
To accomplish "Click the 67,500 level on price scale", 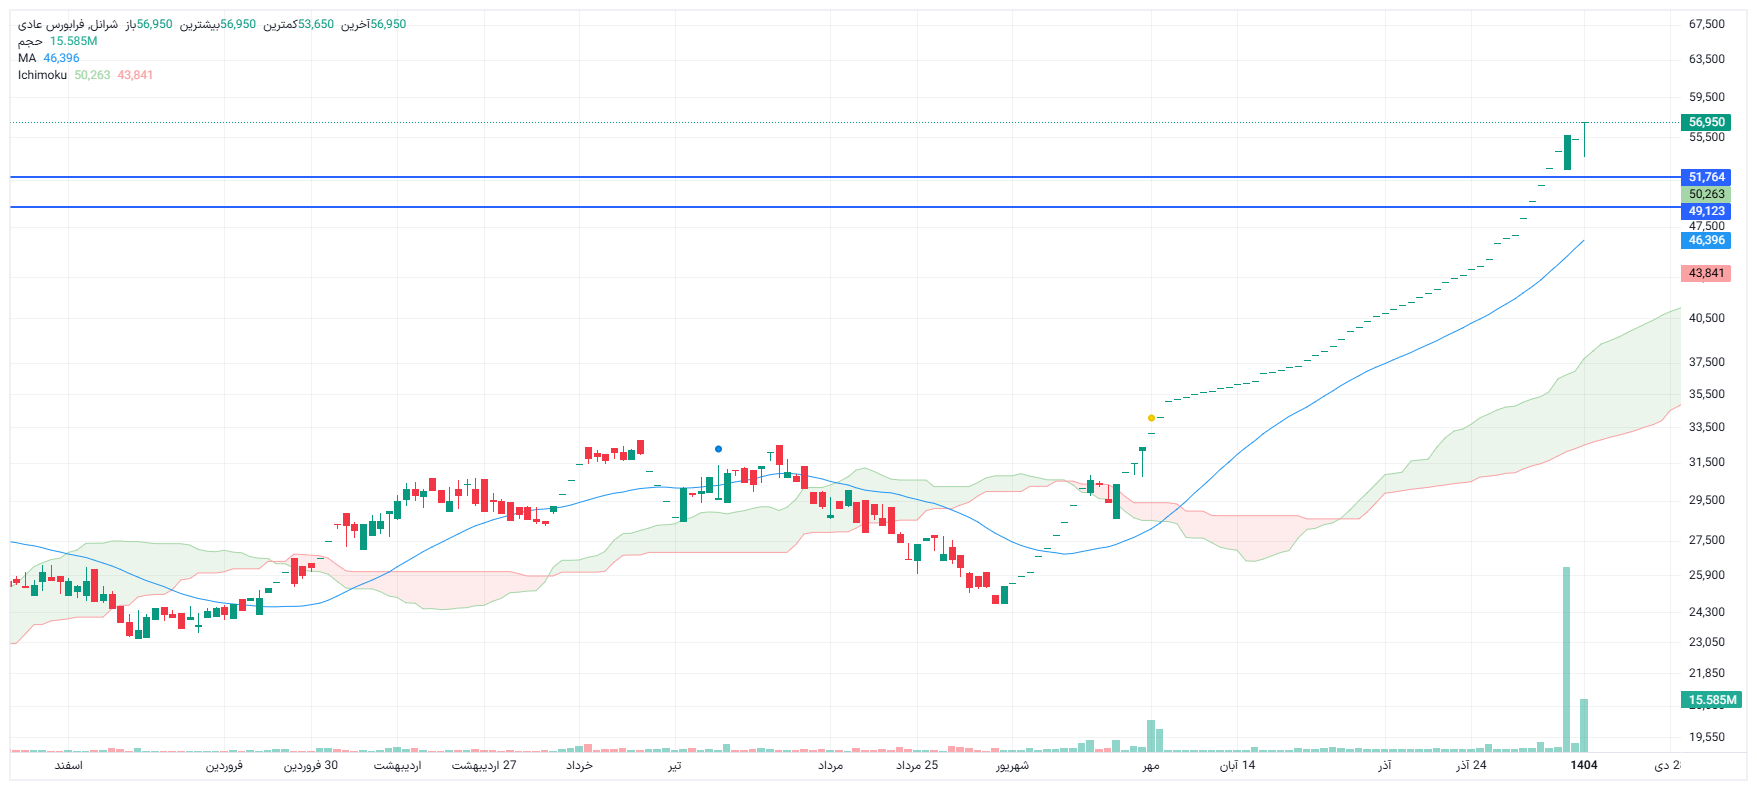I will [x=1706, y=24].
